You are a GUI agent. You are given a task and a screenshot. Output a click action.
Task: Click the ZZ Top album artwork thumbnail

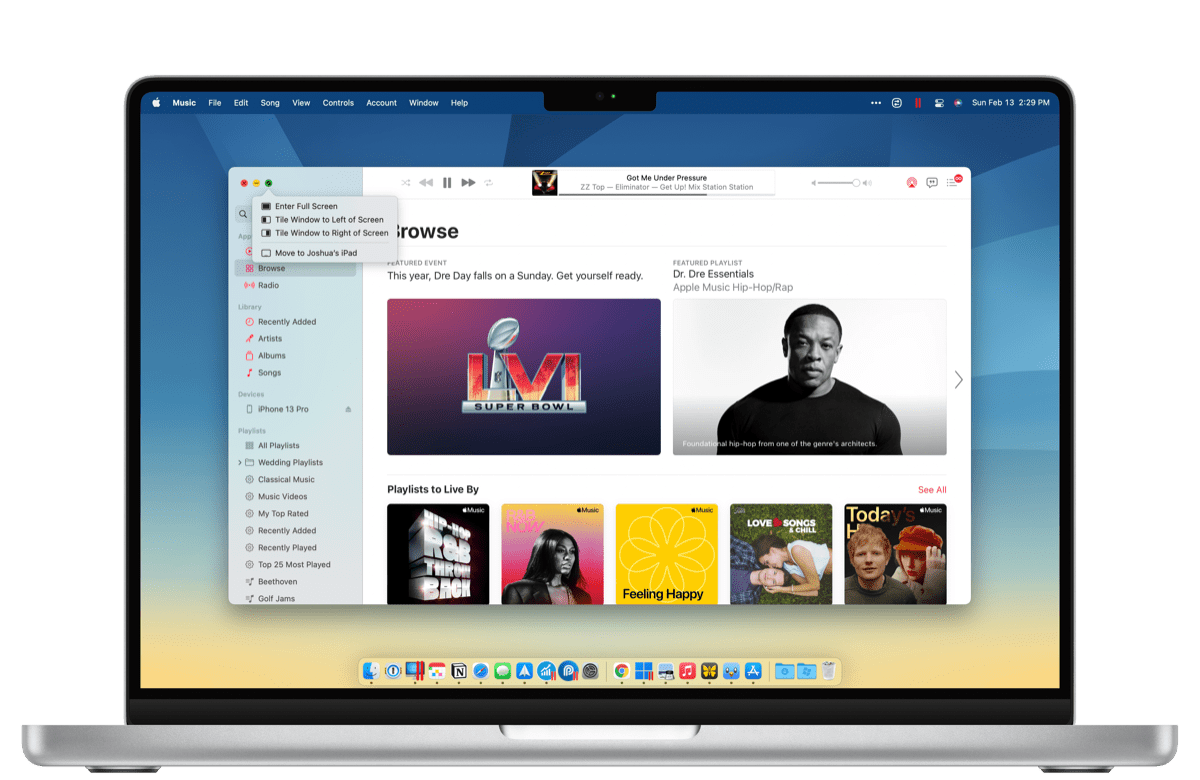tap(544, 182)
